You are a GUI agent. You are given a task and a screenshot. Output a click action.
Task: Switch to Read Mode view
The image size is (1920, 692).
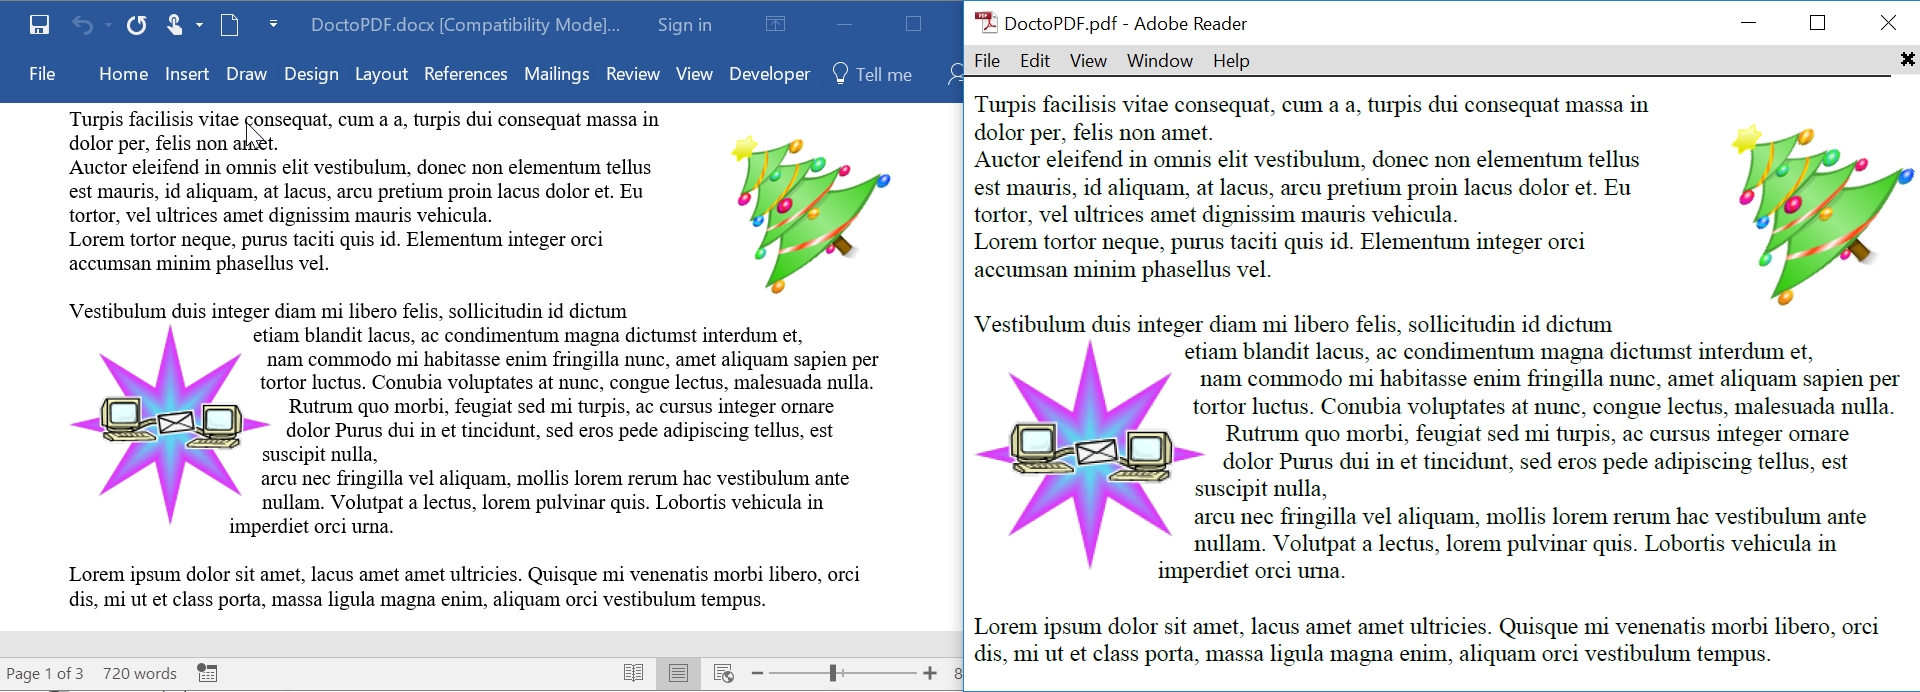[x=634, y=673]
